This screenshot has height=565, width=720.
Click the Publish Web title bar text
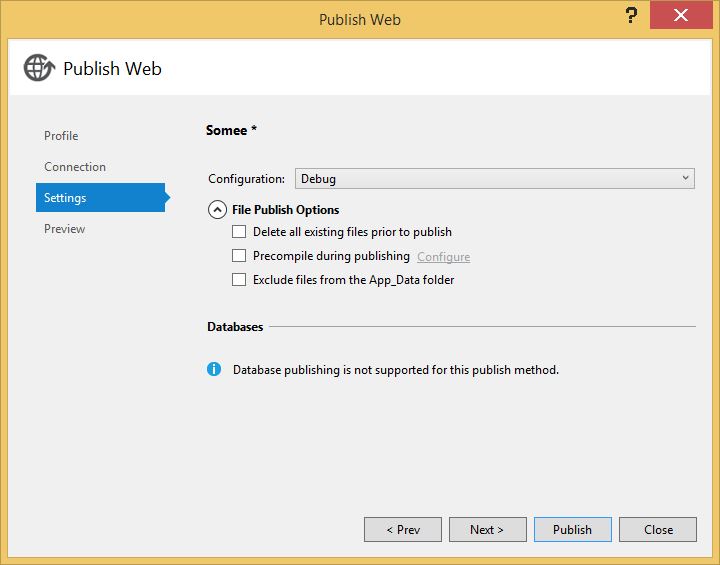coord(360,19)
